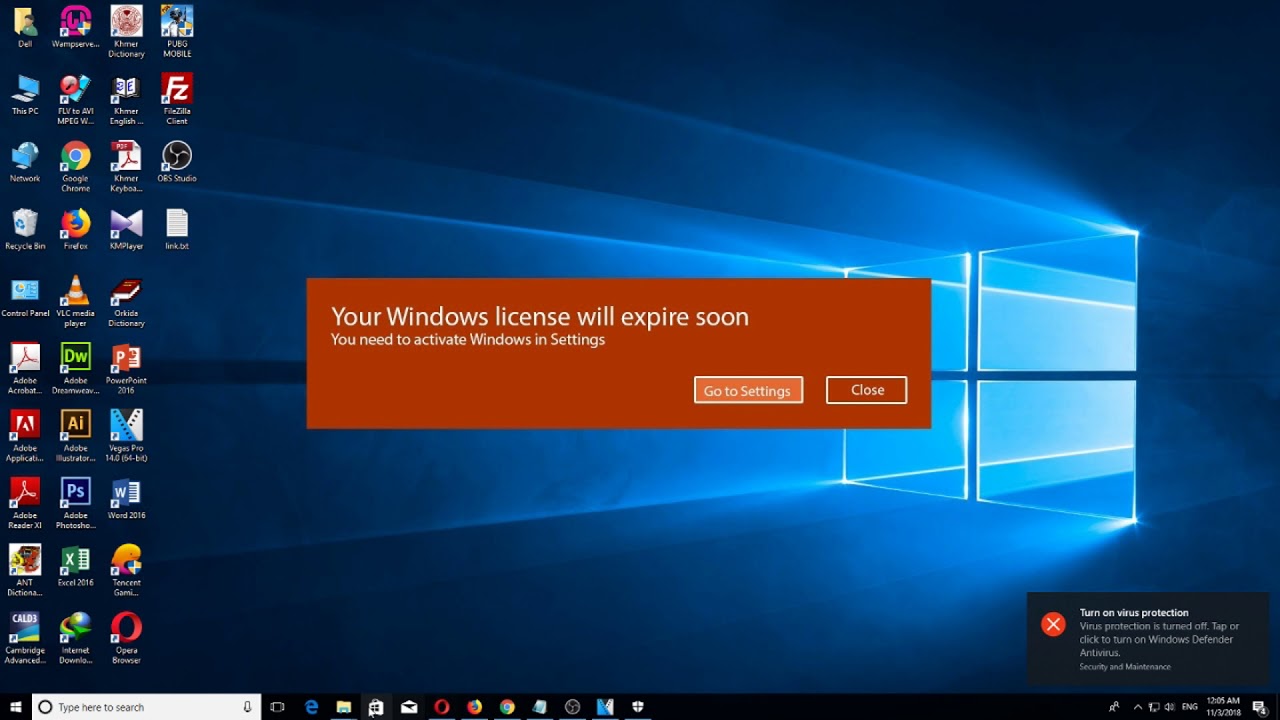Select the Vegas Pro 14.0 desktop shortcut

[126, 435]
